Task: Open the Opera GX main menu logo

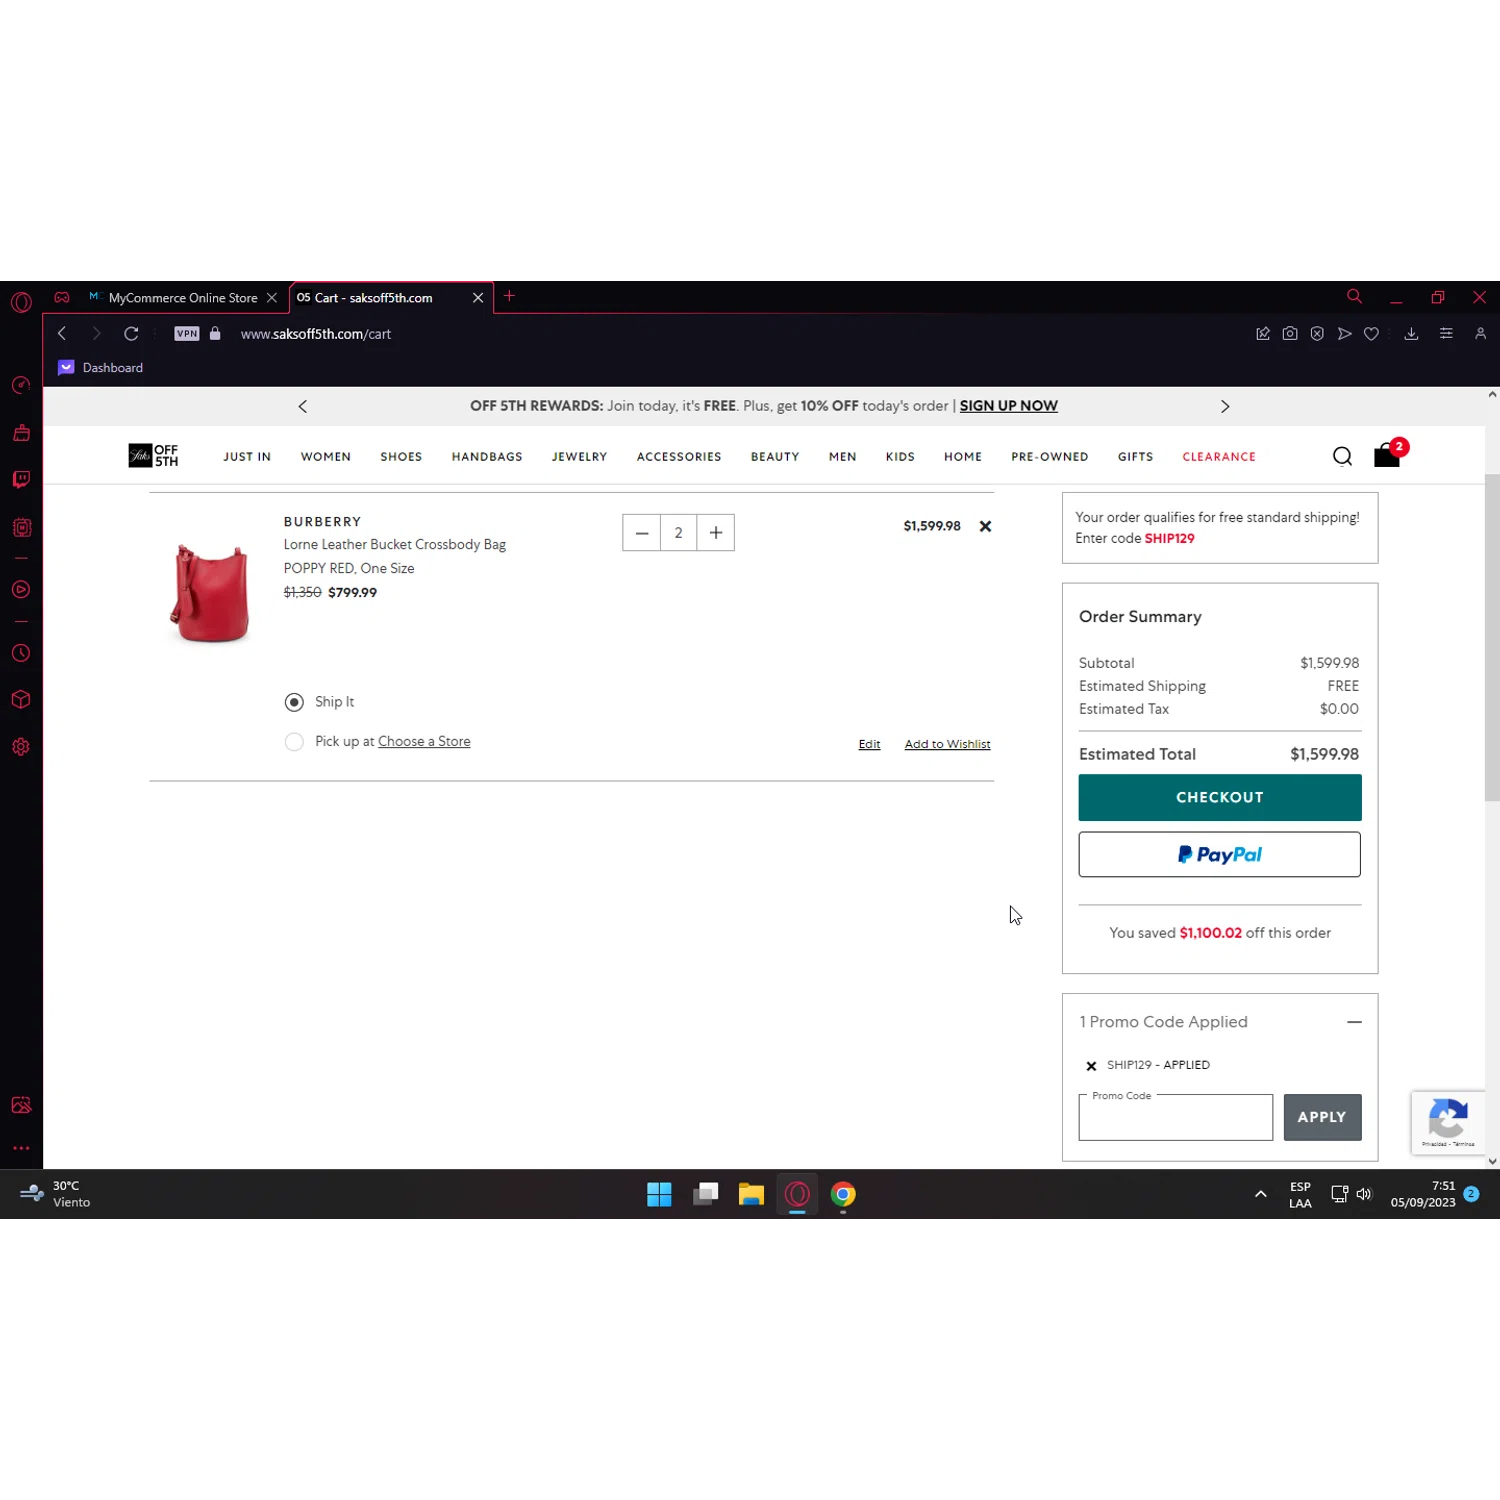Action: point(21,302)
